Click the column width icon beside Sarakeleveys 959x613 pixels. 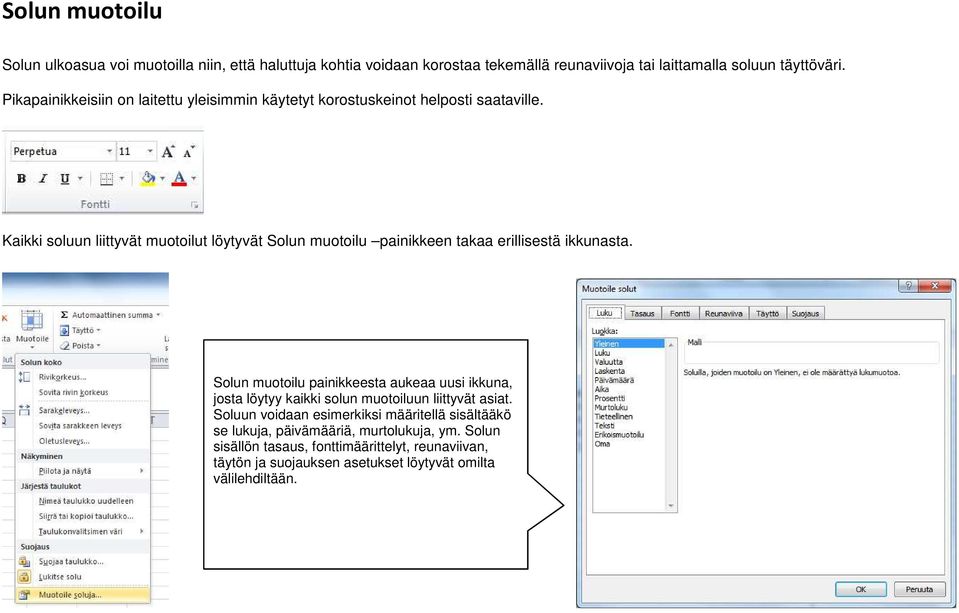tap(24, 410)
